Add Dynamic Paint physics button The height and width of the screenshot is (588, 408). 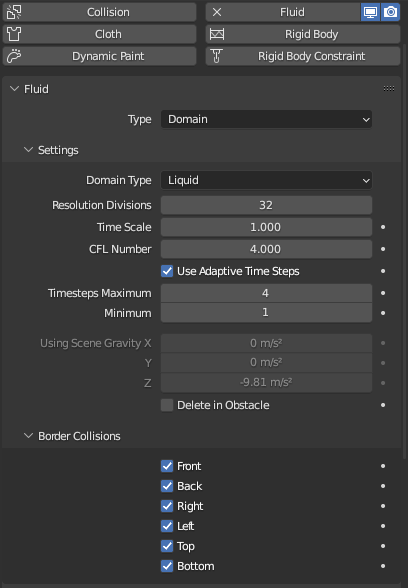[x=99, y=56]
